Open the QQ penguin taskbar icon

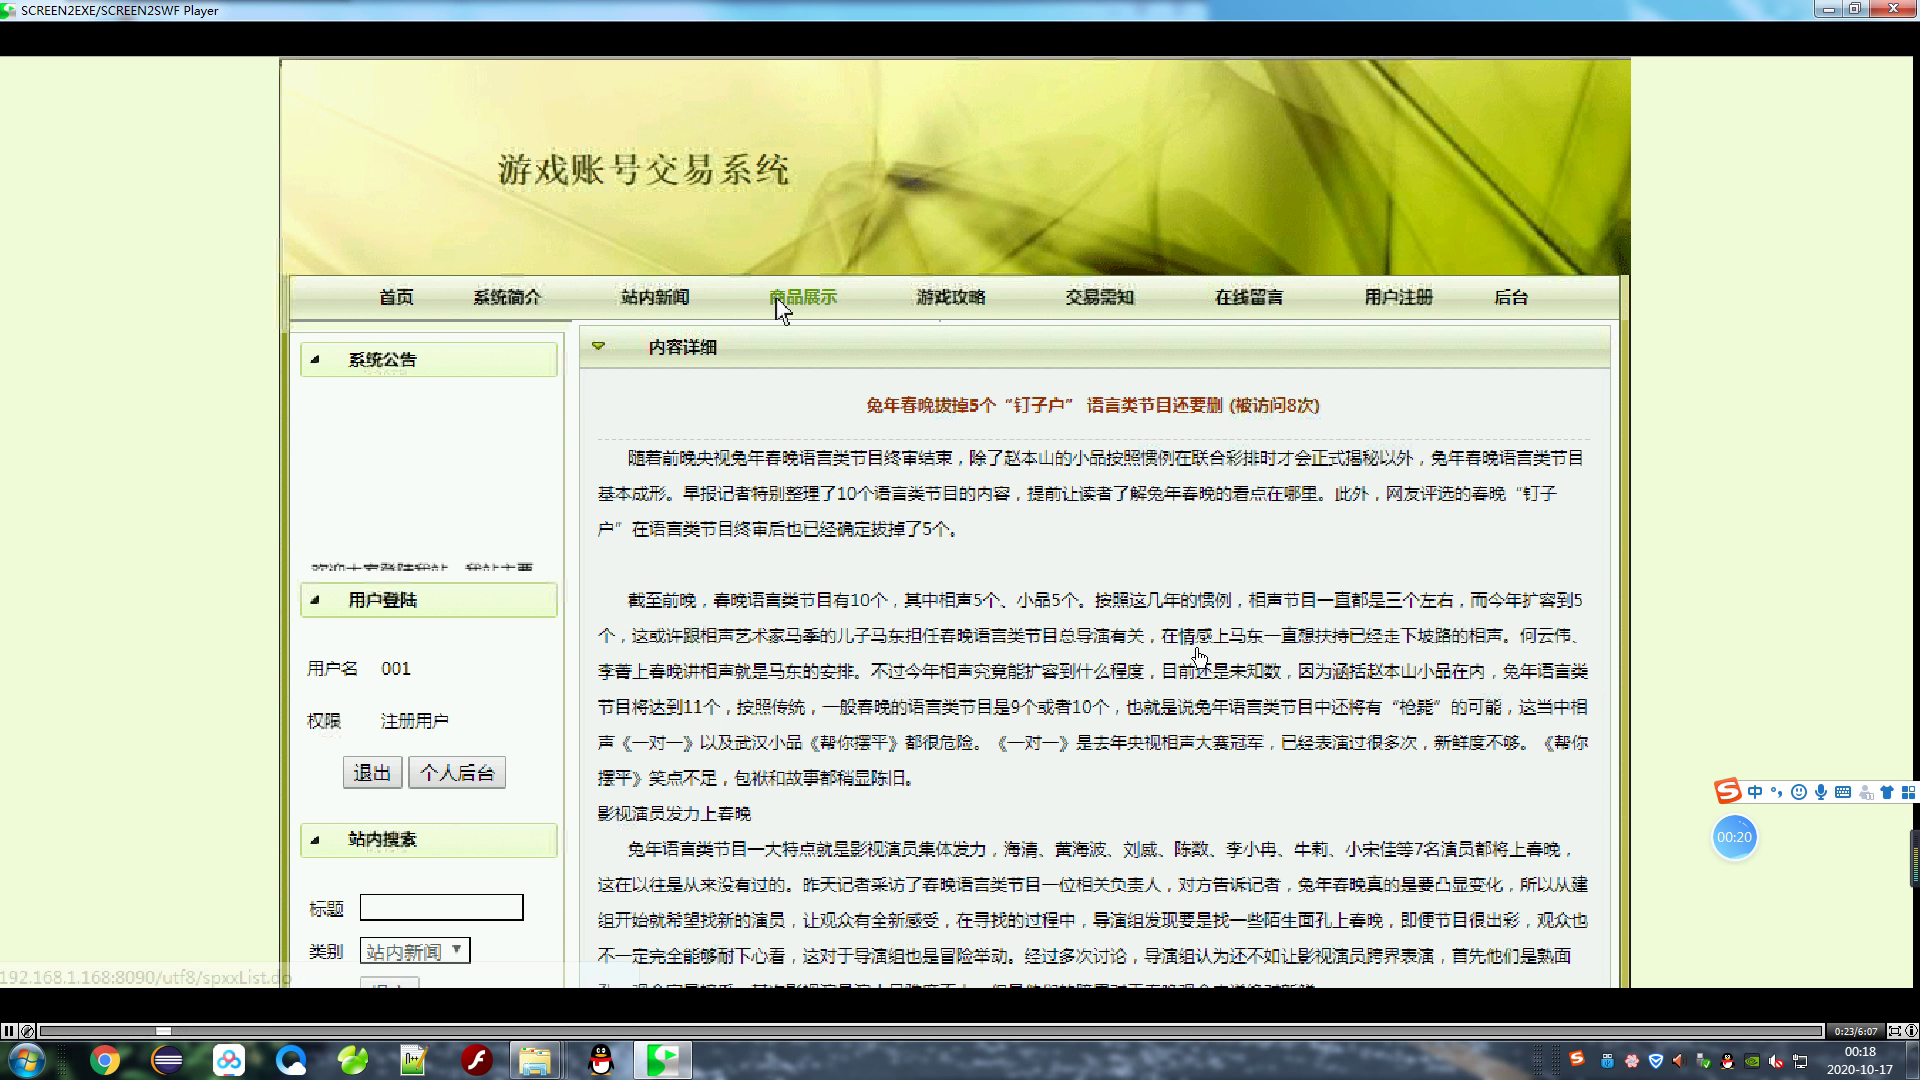(x=601, y=1060)
